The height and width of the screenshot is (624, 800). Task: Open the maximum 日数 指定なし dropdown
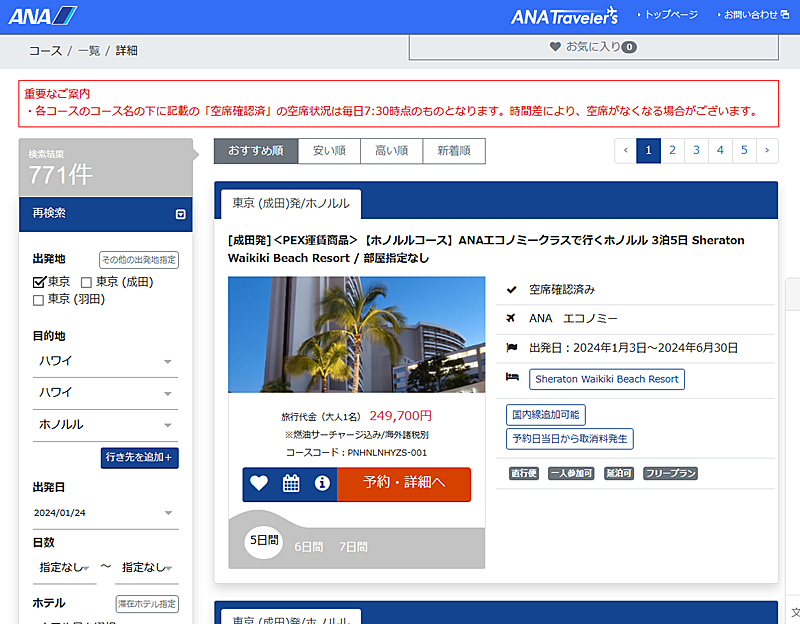(147, 567)
